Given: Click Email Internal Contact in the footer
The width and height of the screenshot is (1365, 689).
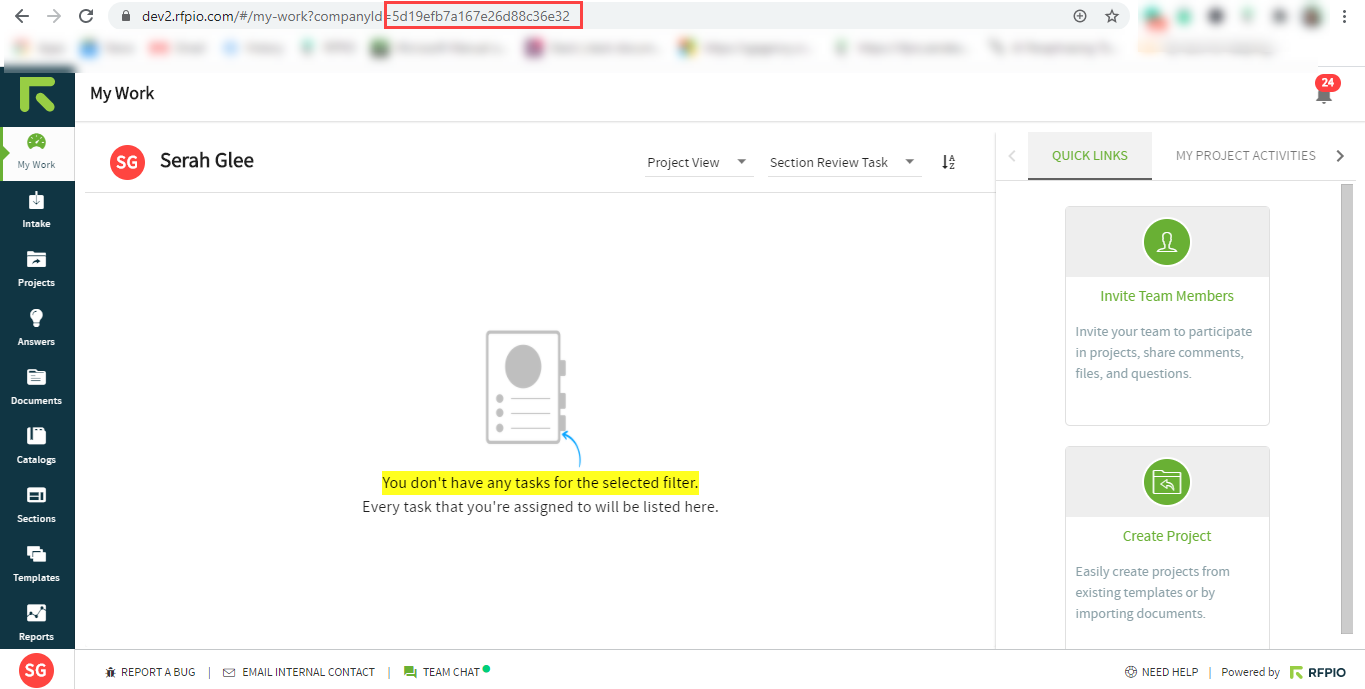Looking at the screenshot, I should pos(299,672).
